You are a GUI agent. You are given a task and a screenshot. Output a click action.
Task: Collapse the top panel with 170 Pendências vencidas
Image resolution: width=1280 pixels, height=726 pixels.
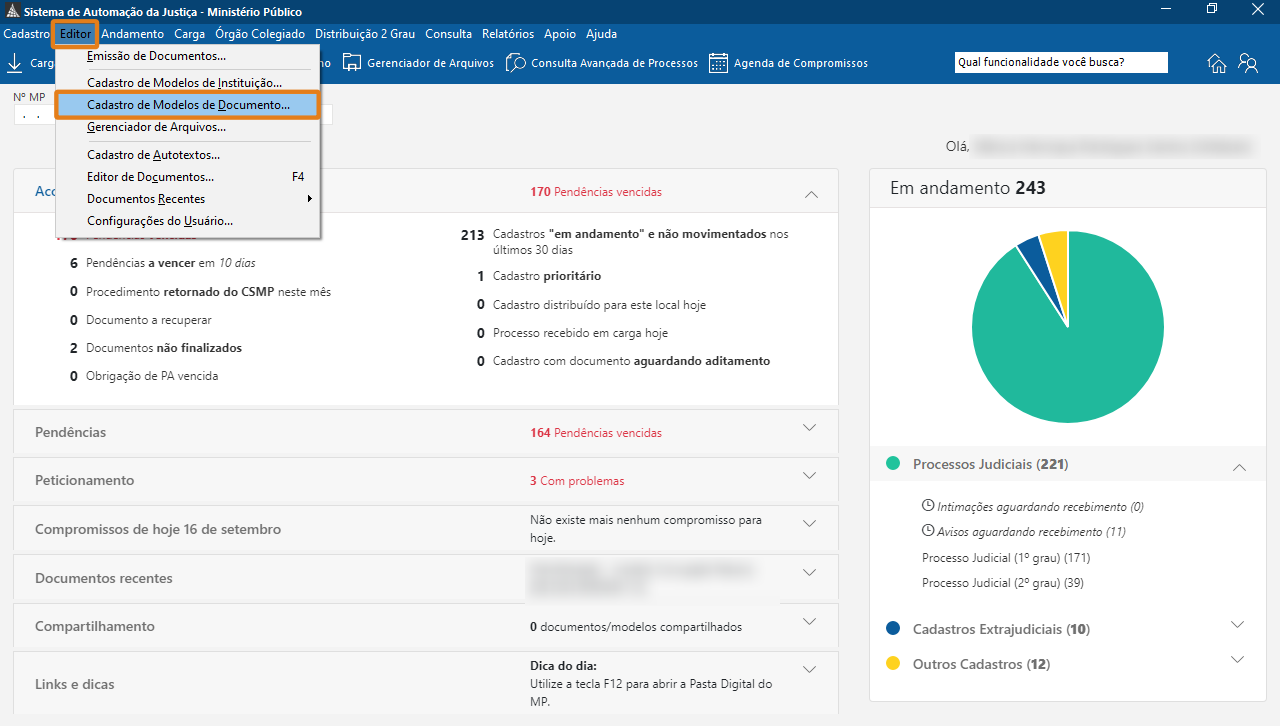[x=811, y=194]
